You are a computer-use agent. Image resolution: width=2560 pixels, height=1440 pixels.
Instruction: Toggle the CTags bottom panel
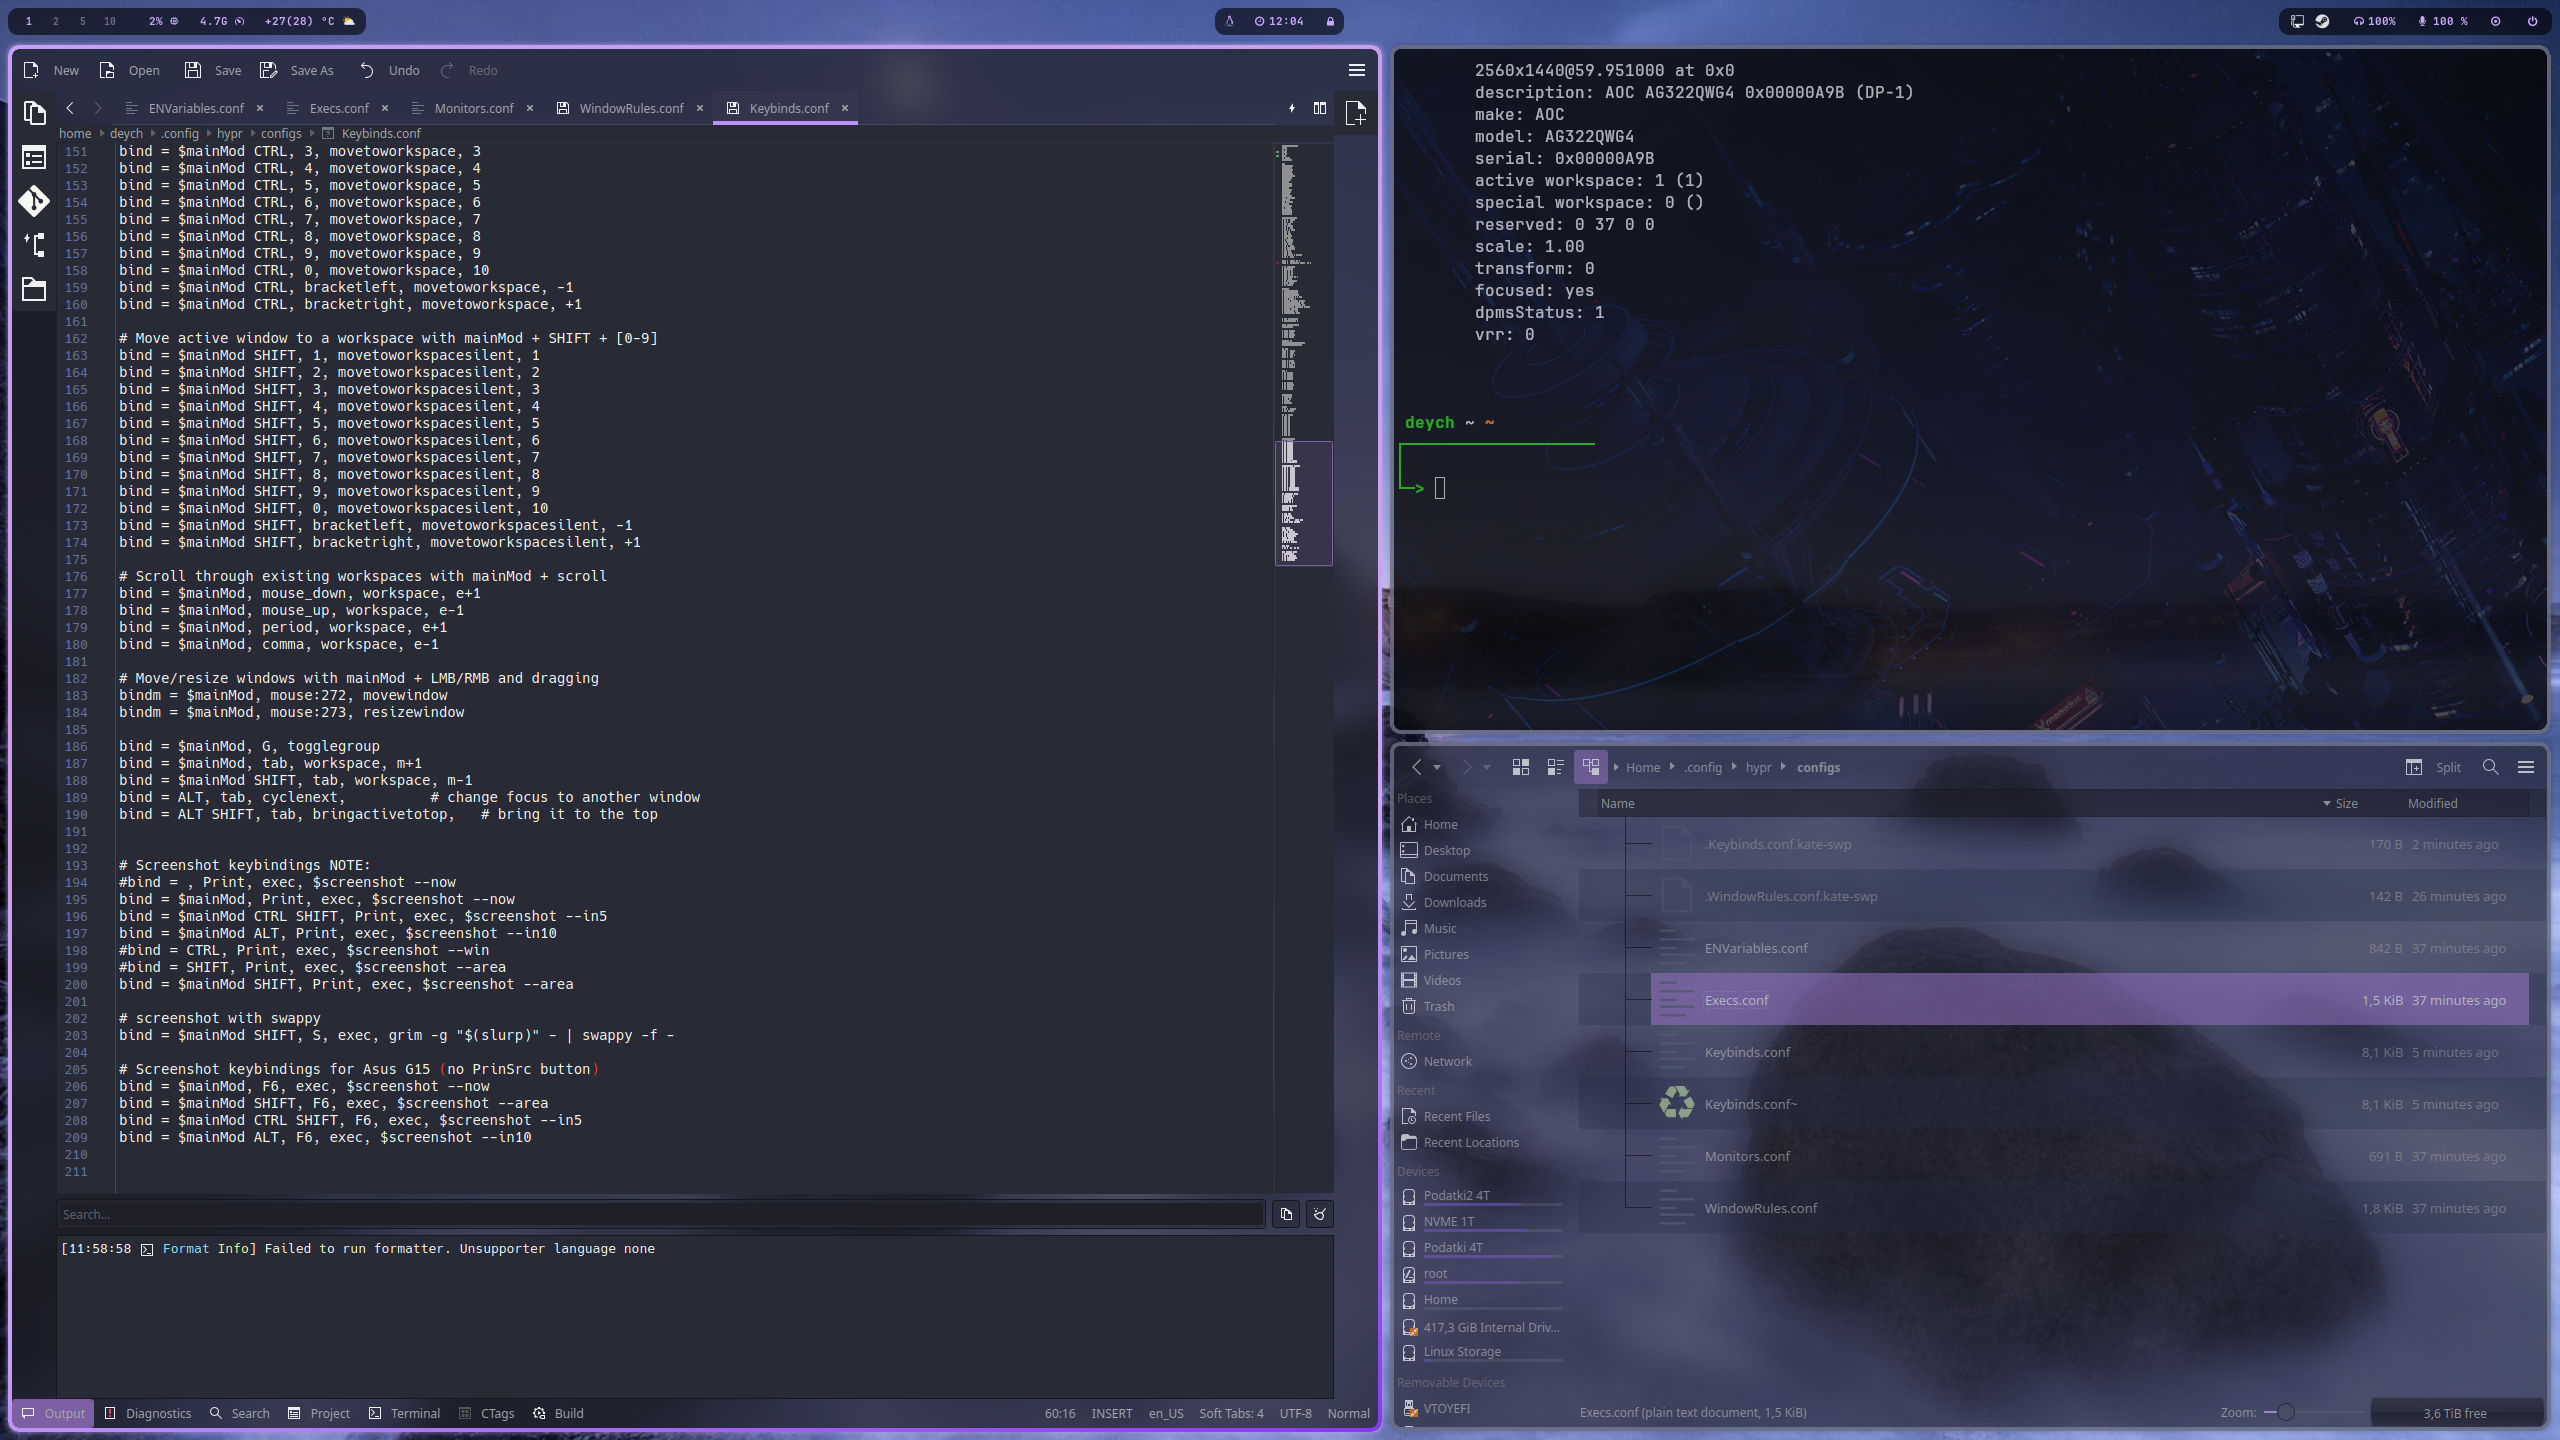(487, 1413)
